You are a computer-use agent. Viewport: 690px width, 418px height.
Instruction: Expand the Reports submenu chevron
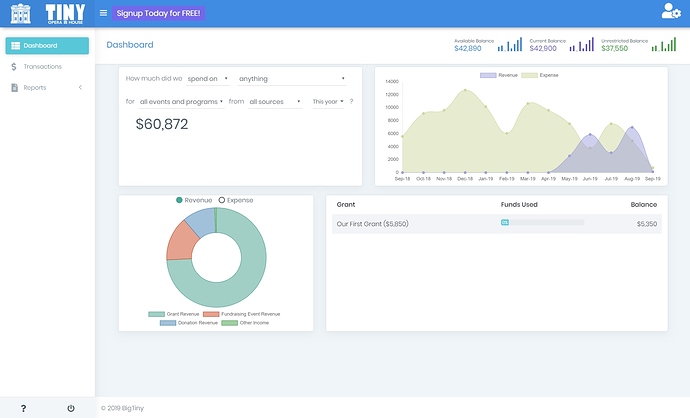pyautogui.click(x=81, y=88)
